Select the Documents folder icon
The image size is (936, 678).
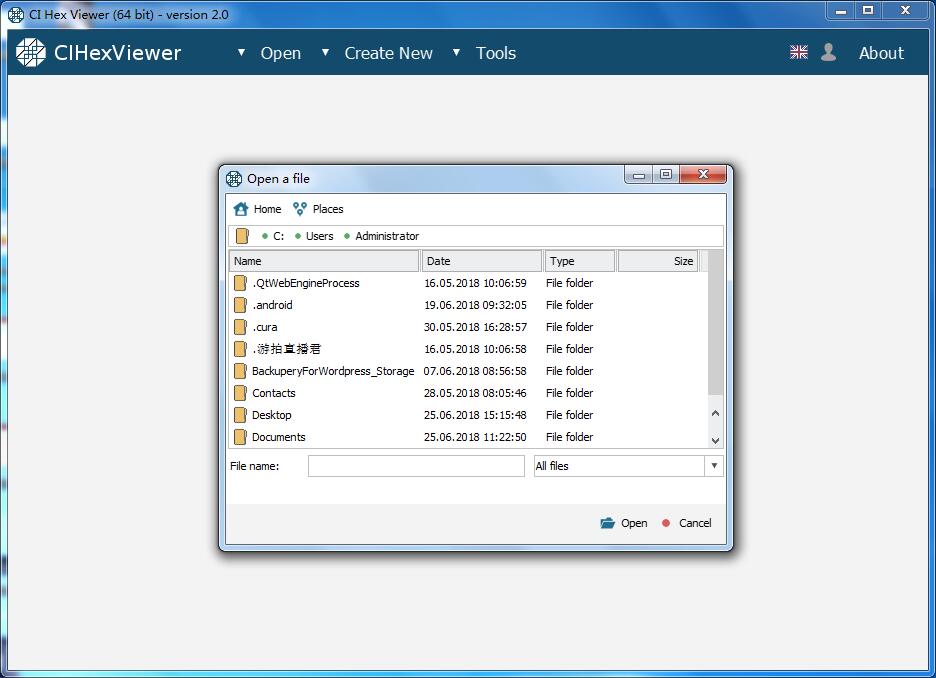[240, 437]
